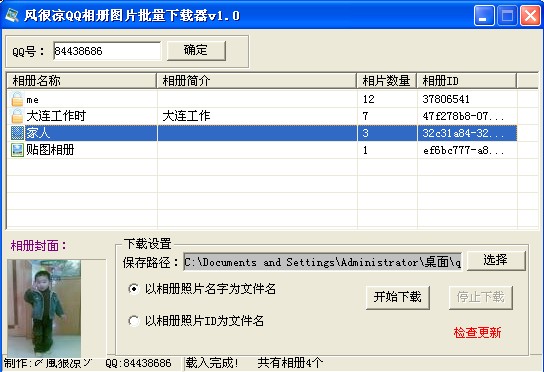Select the 以相册照片ID为文件名 radio option
This screenshot has width=544, height=372.
(x=134, y=321)
